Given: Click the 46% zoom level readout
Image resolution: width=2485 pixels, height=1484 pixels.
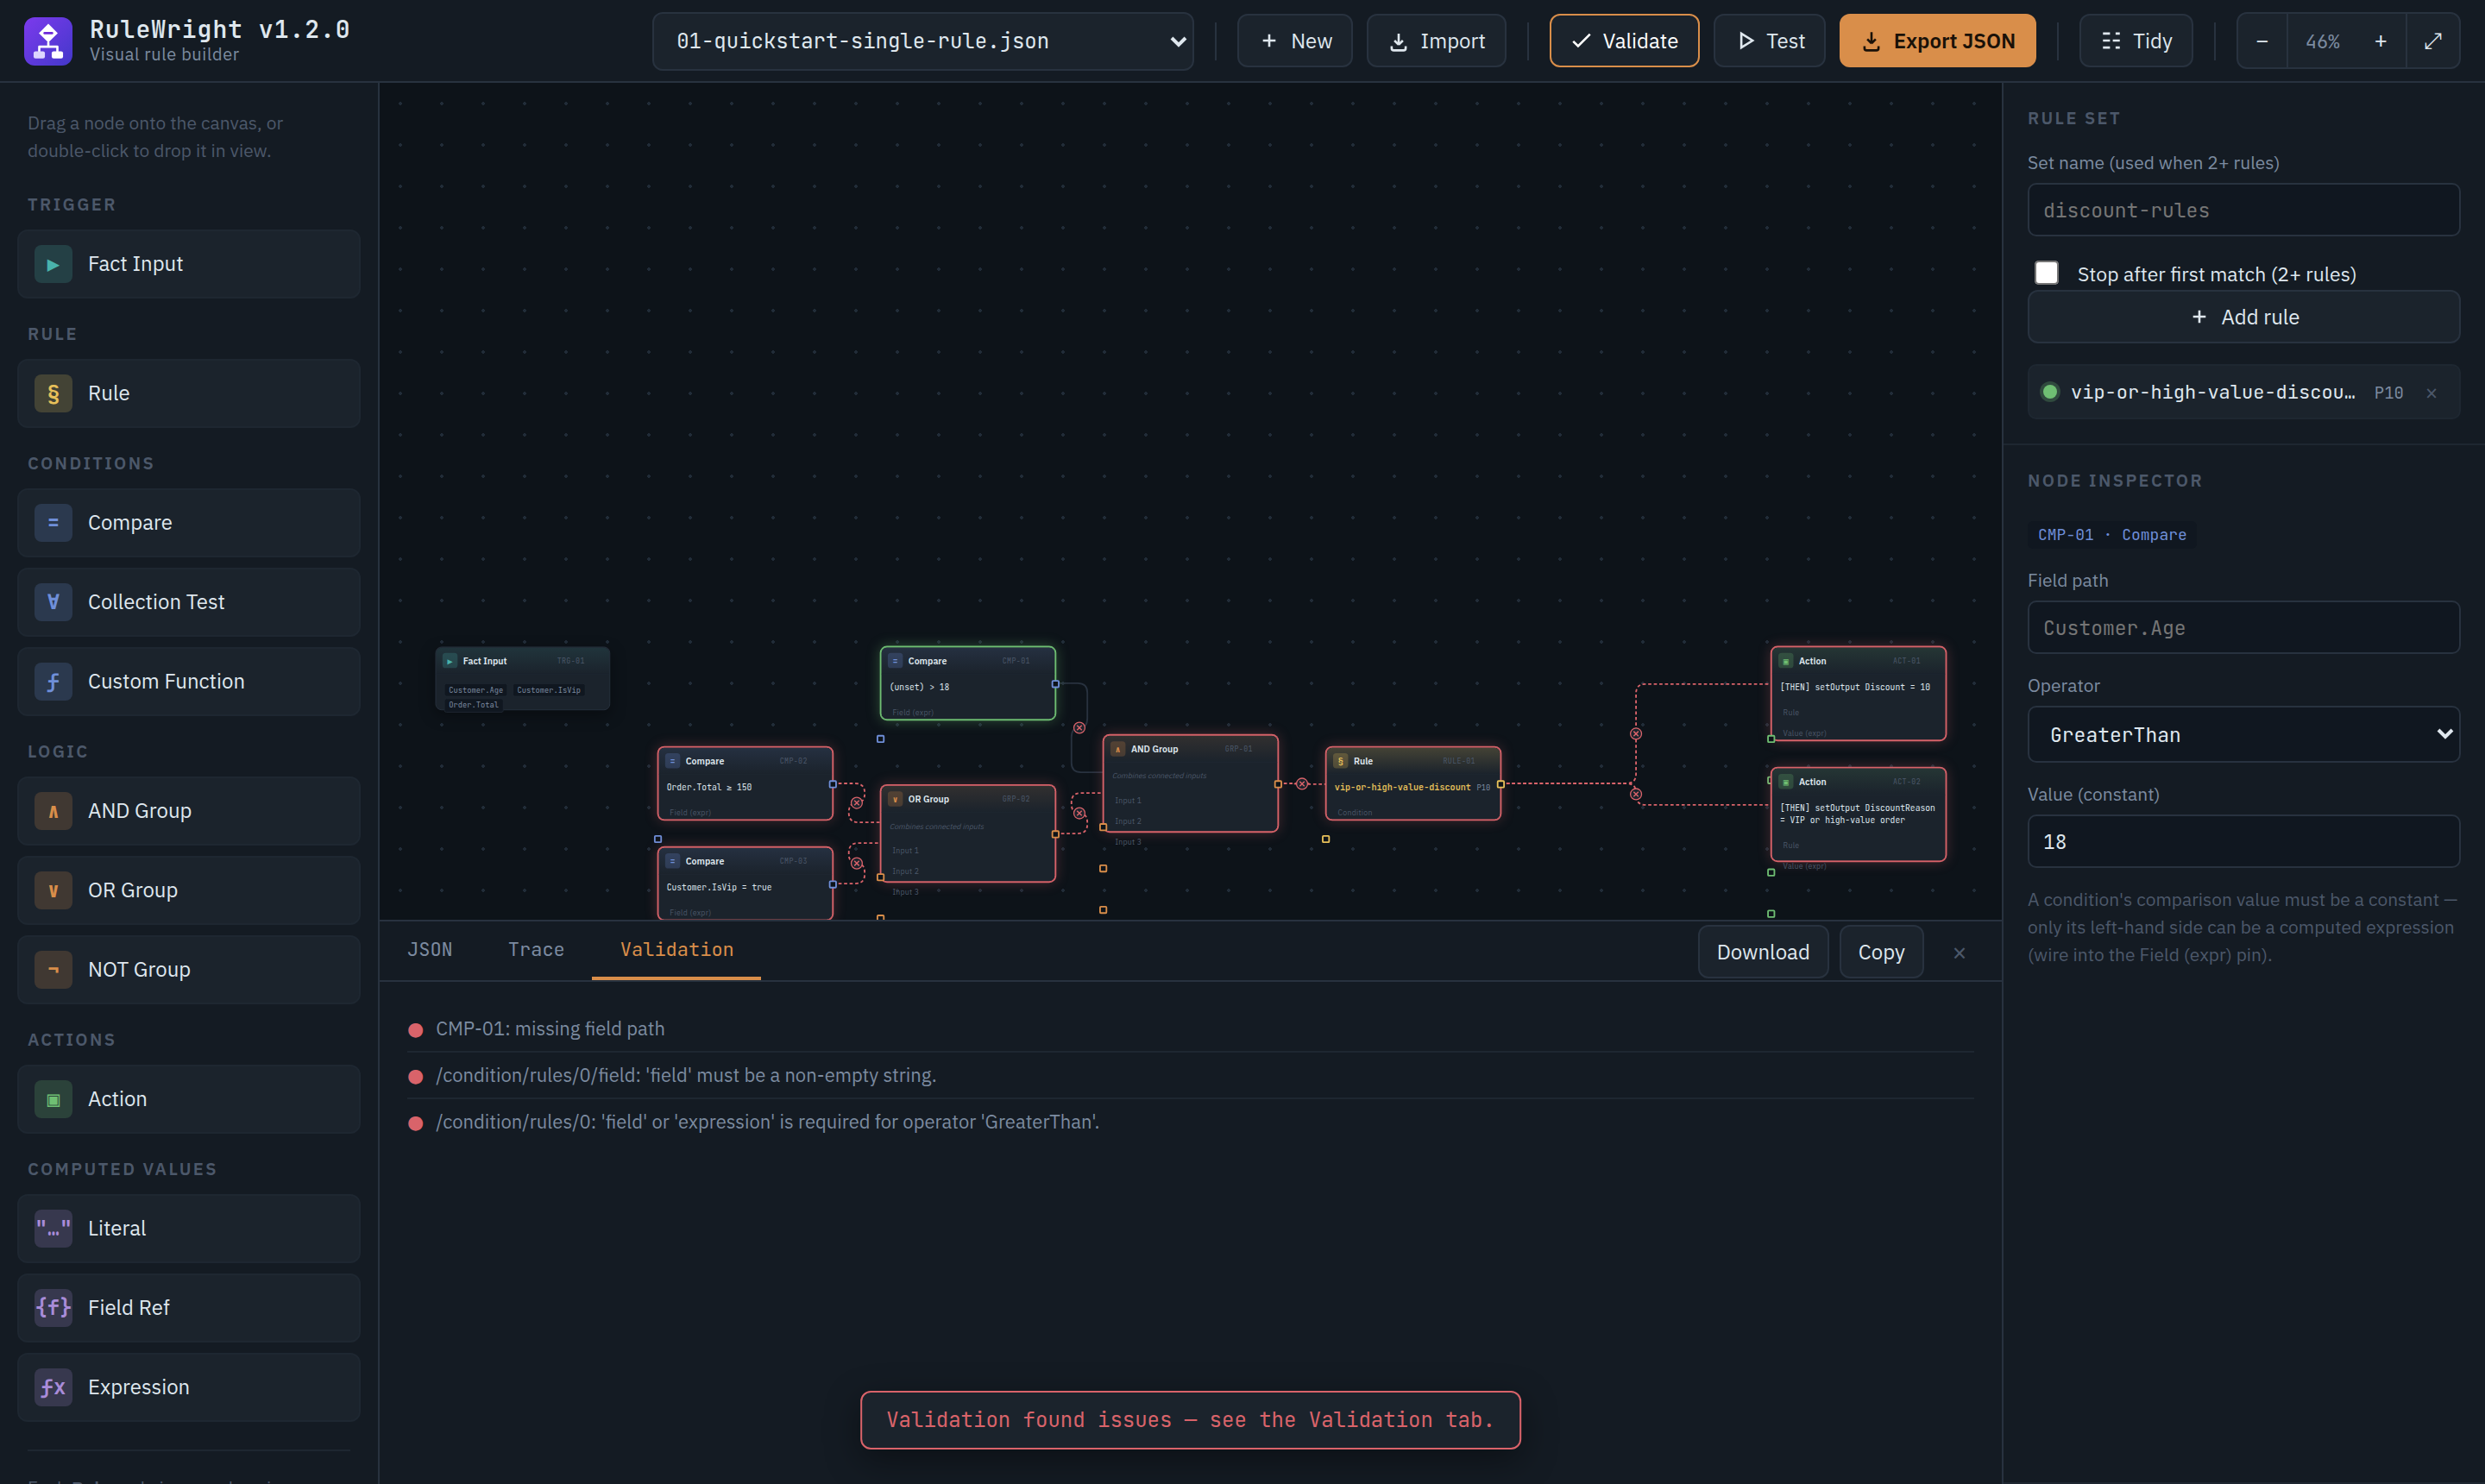Looking at the screenshot, I should click(x=2322, y=41).
